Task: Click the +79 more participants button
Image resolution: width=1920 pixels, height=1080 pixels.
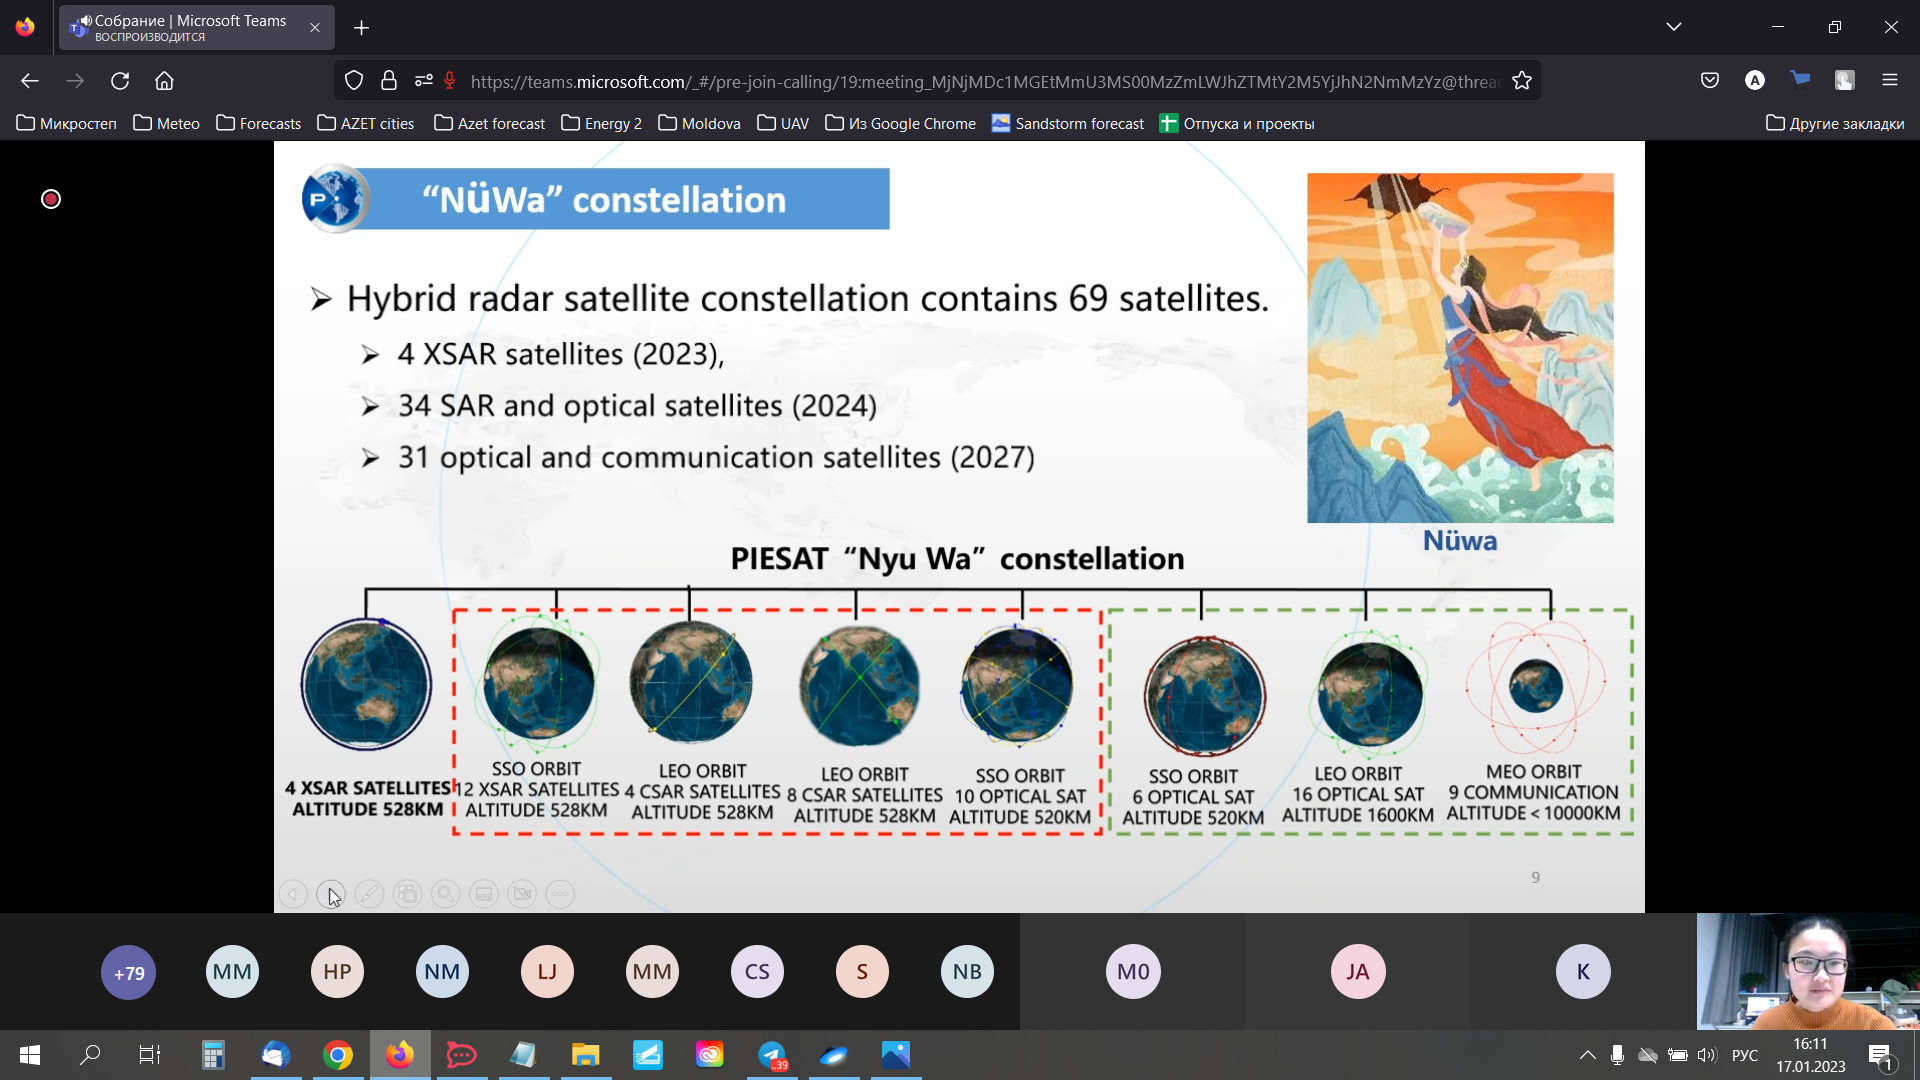Action: coord(129,972)
